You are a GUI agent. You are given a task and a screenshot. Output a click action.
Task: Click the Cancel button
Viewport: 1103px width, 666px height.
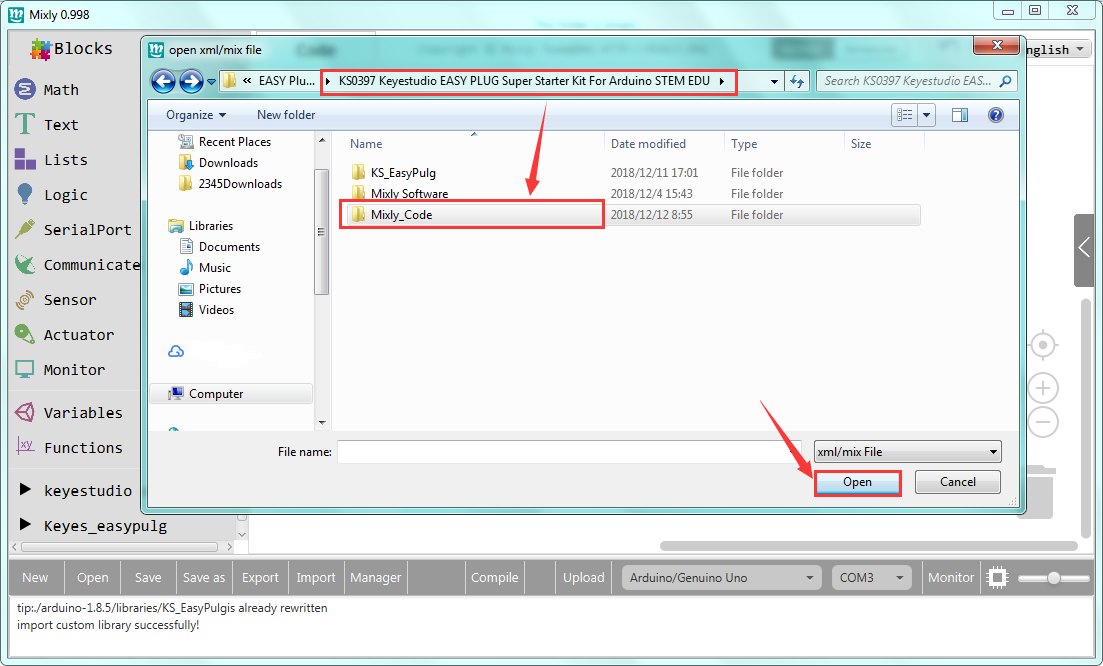pyautogui.click(x=957, y=482)
